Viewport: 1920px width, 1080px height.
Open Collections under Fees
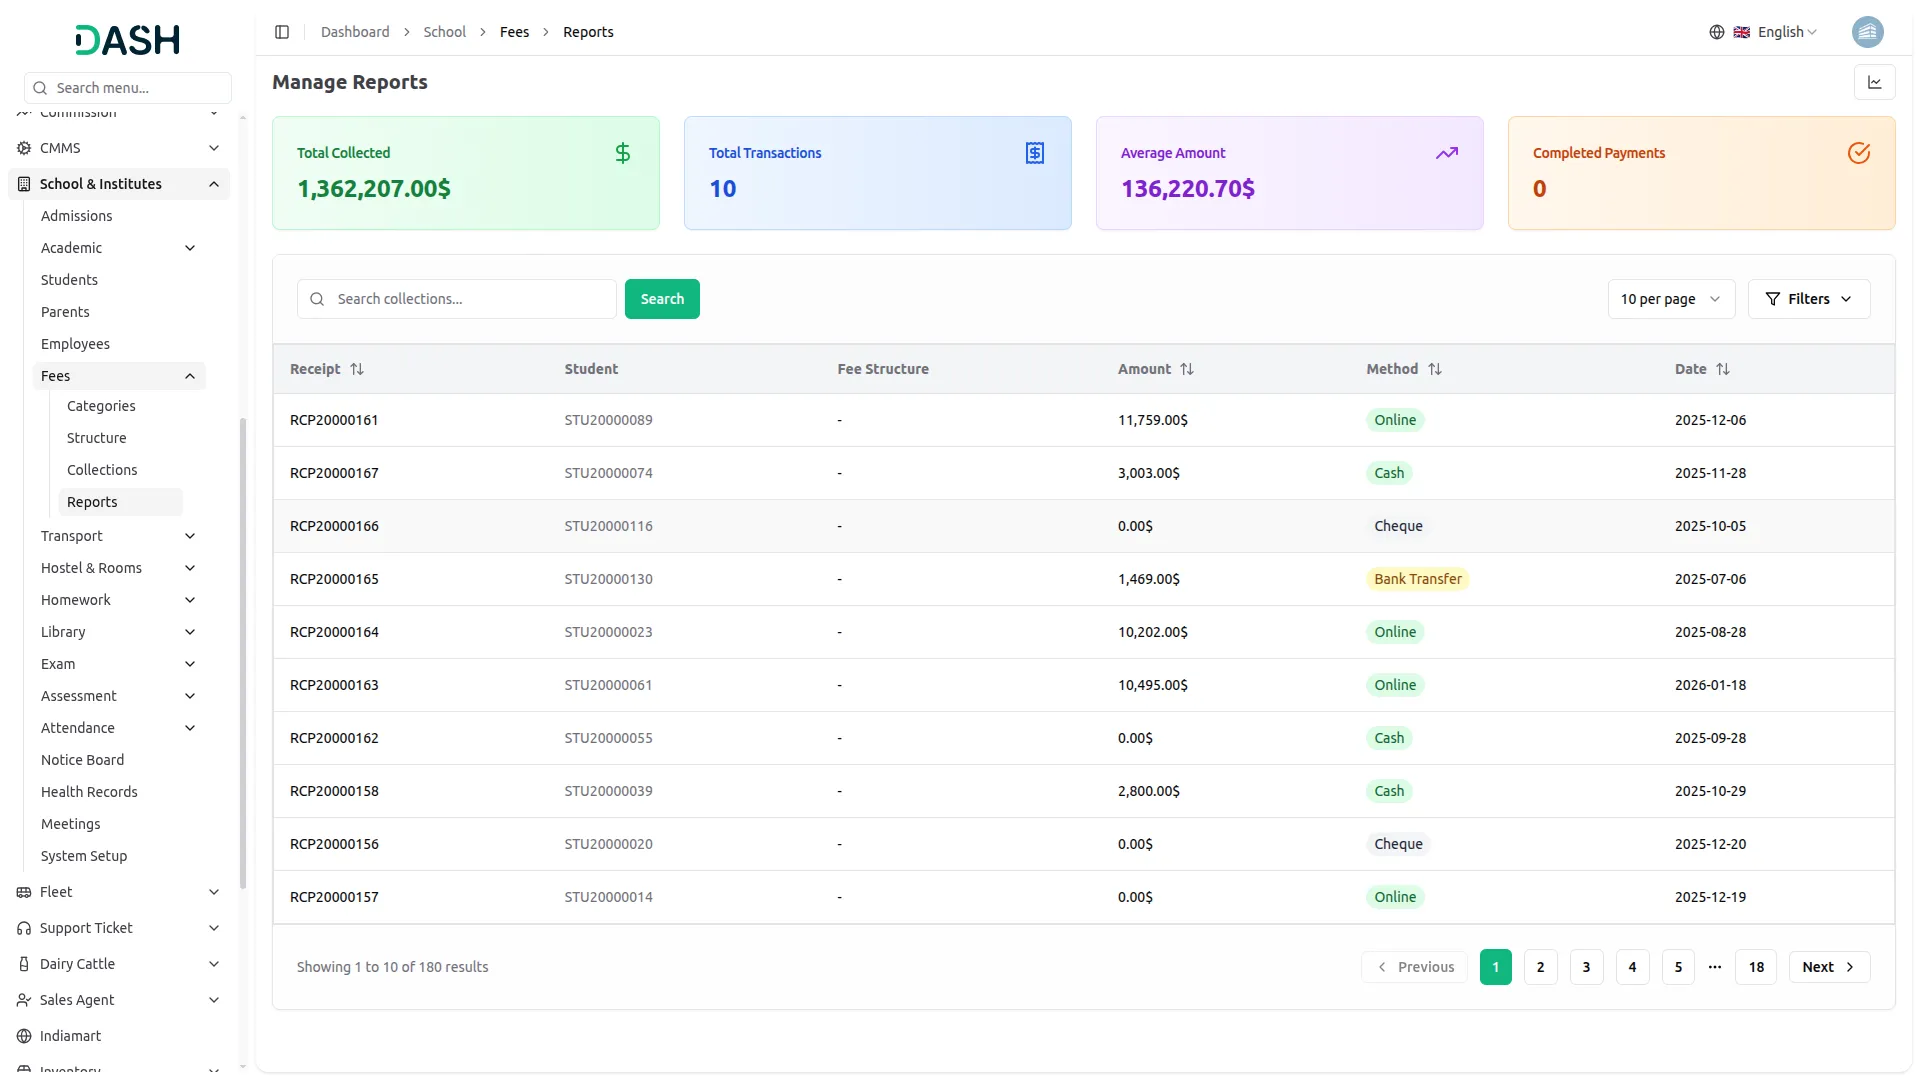[102, 470]
